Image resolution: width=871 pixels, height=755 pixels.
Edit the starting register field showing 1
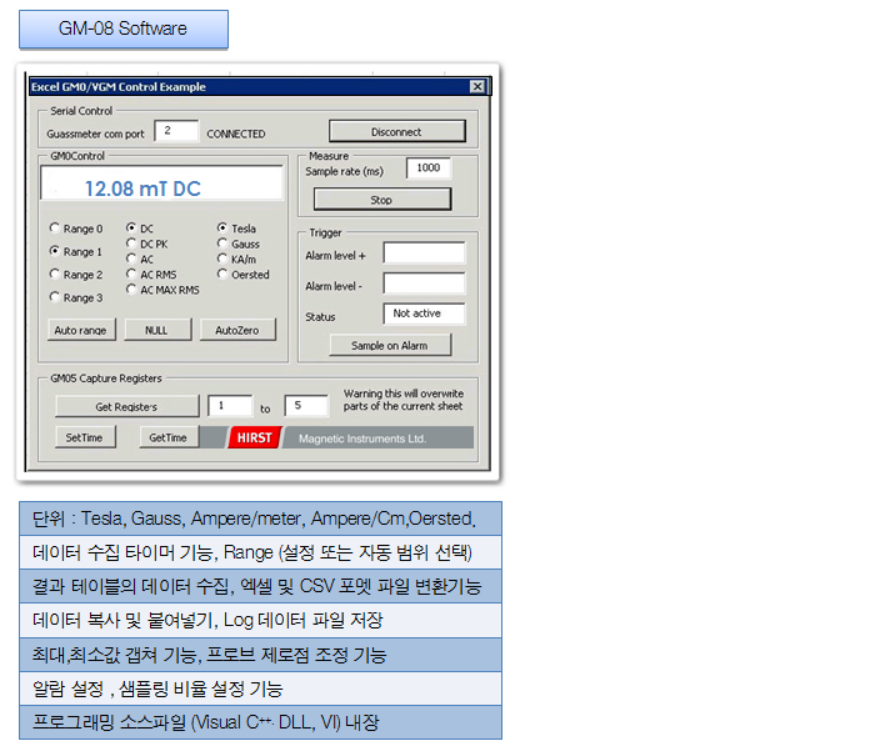click(229, 406)
